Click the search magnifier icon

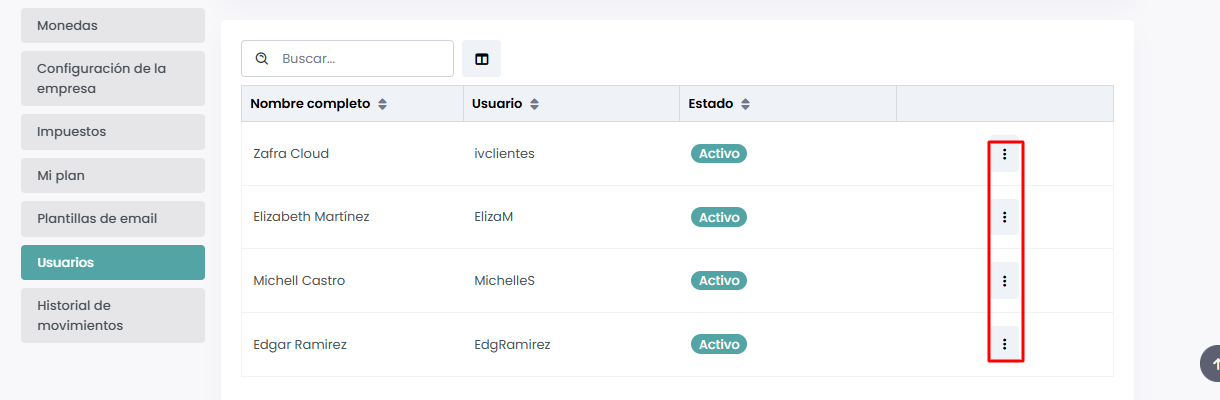click(x=262, y=59)
